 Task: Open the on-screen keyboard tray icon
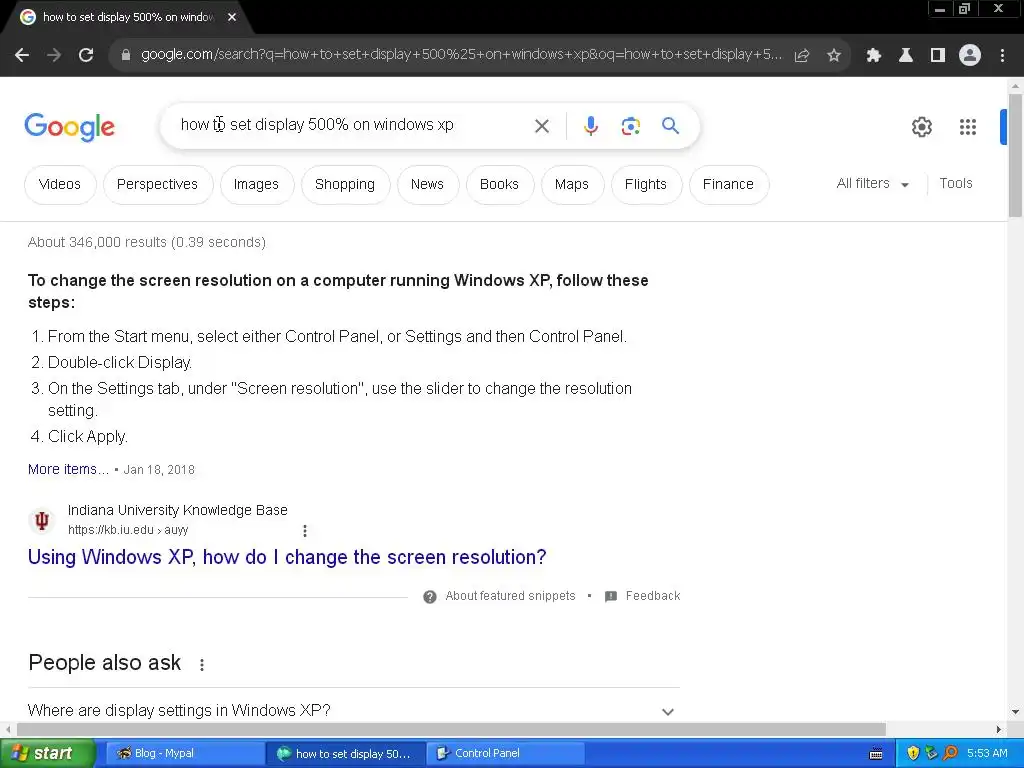point(876,754)
